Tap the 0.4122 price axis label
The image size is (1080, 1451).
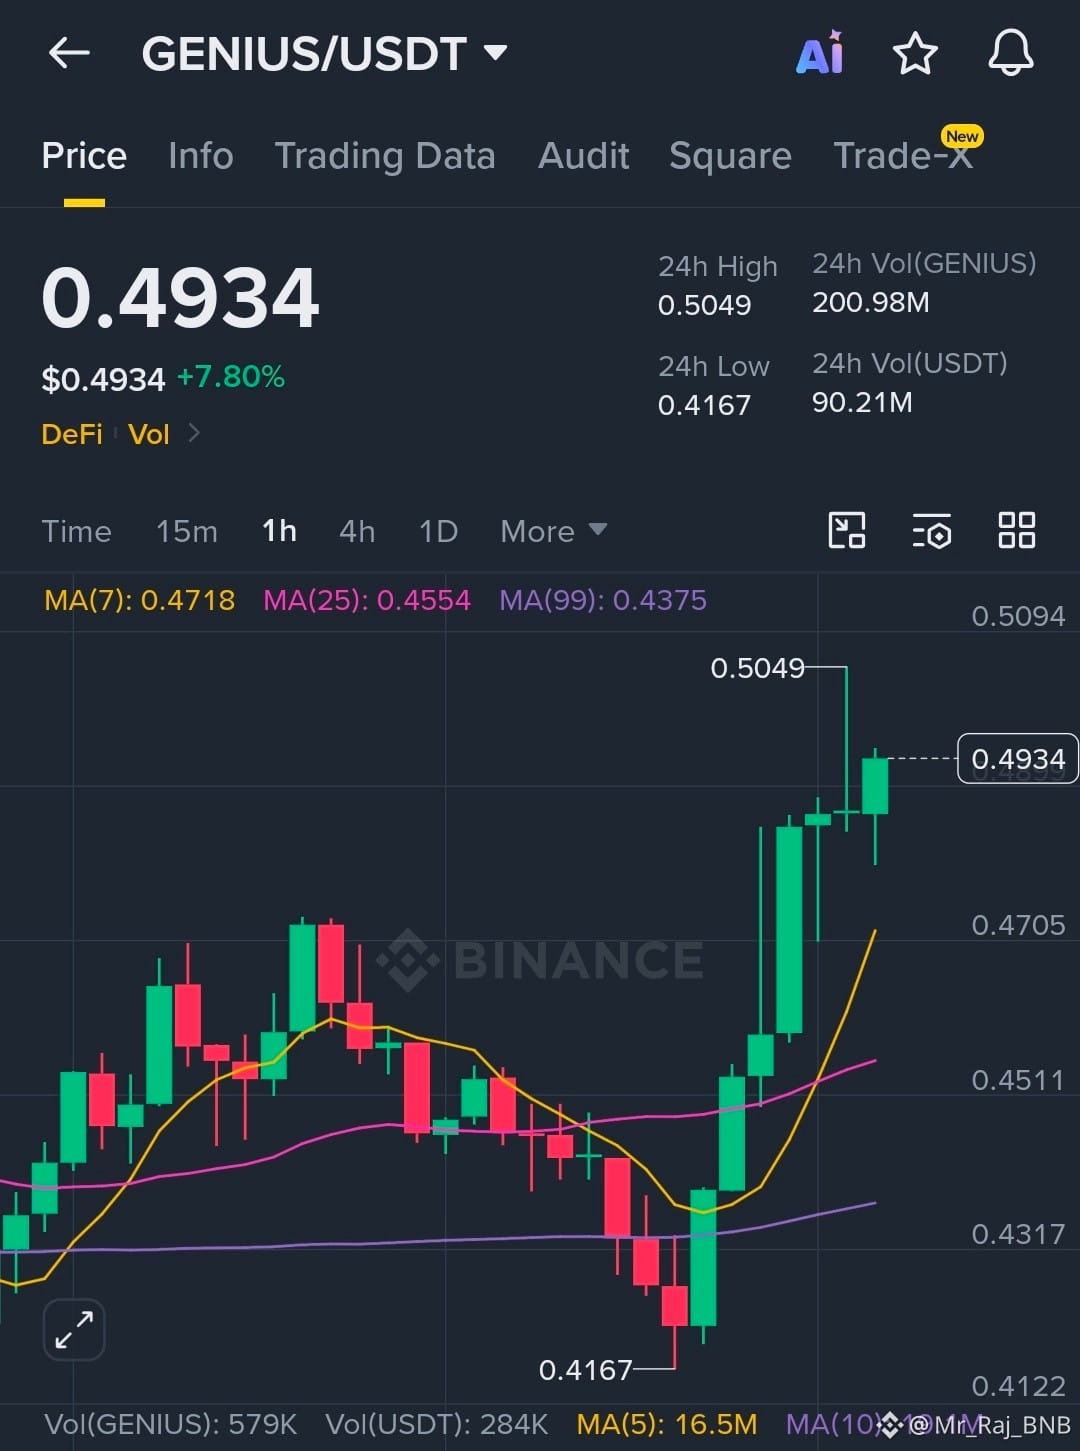pos(1018,1386)
